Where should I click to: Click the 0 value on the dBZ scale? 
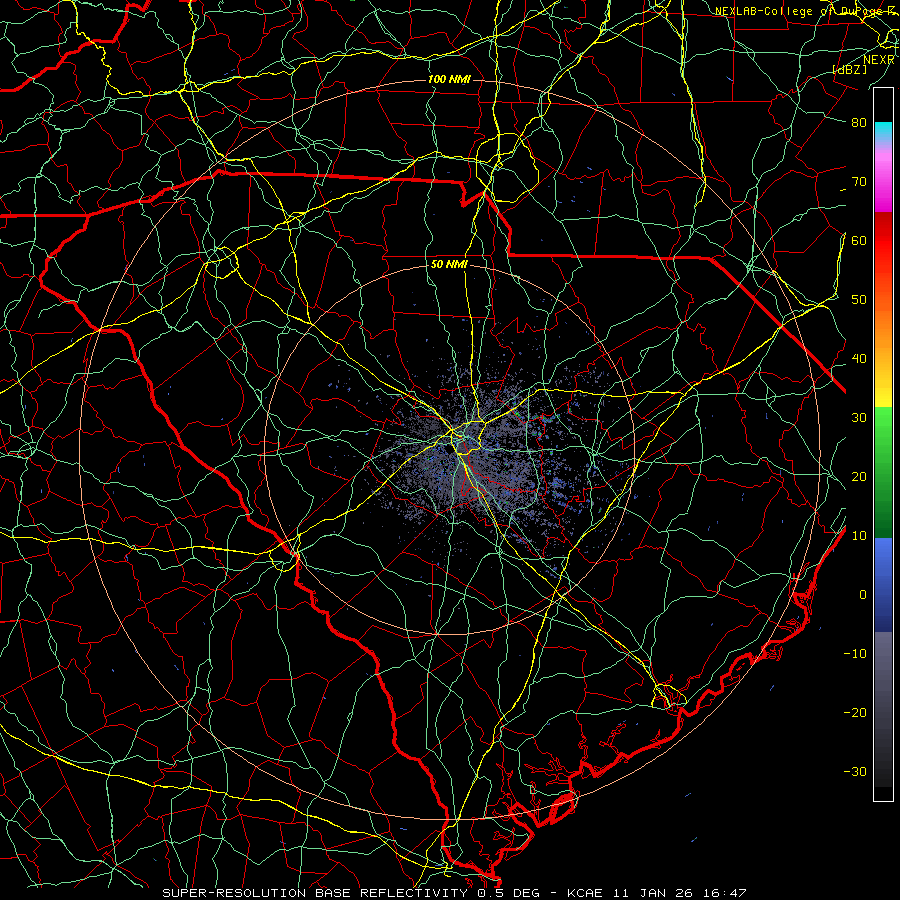[x=863, y=595]
